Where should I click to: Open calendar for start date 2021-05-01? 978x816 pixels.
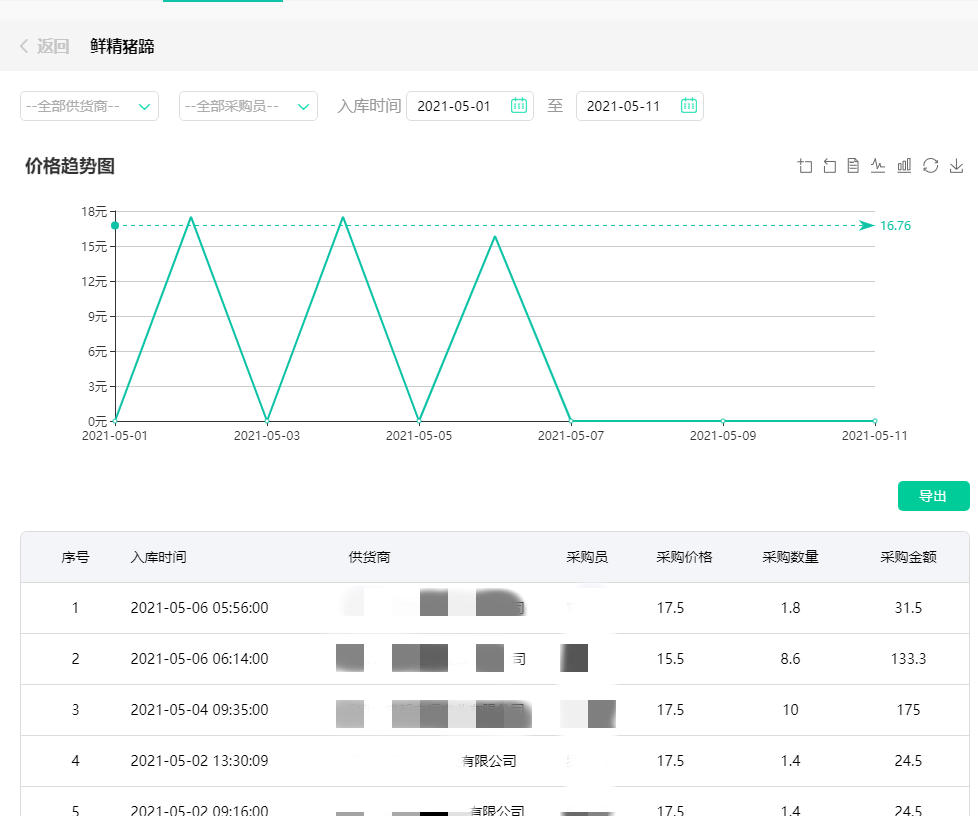(519, 106)
